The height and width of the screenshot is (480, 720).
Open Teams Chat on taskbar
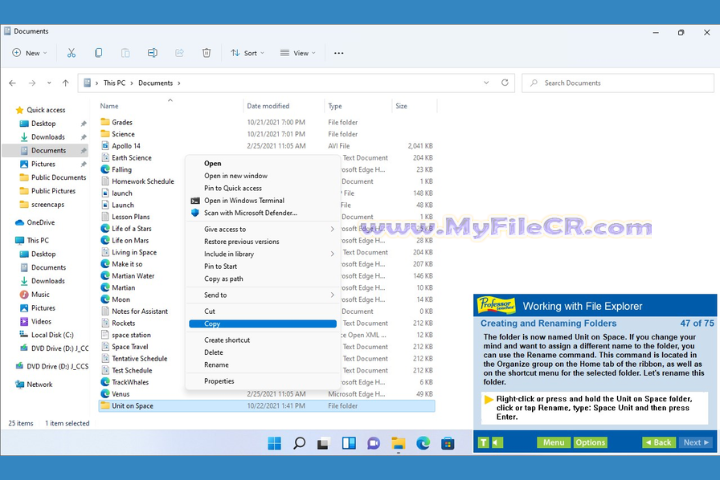click(x=373, y=443)
